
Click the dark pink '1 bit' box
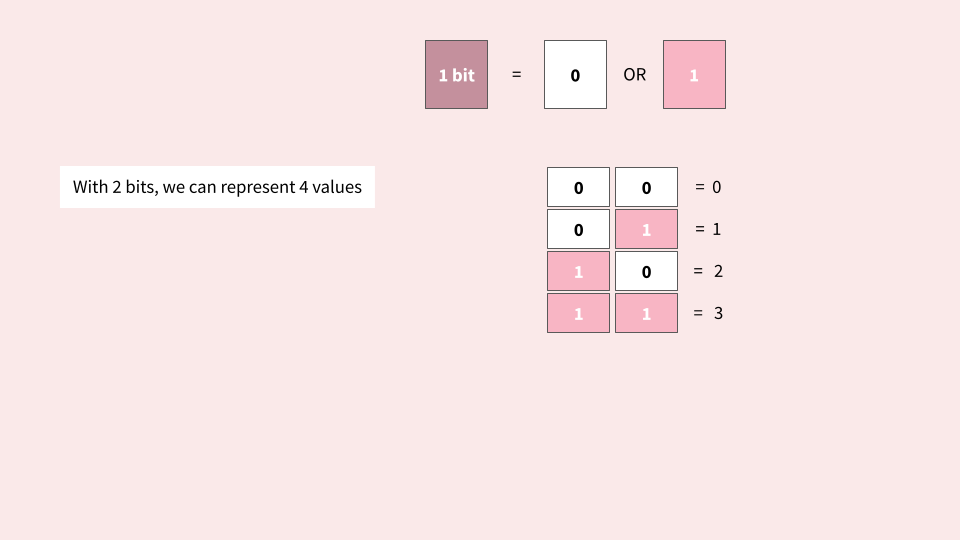coord(456,75)
